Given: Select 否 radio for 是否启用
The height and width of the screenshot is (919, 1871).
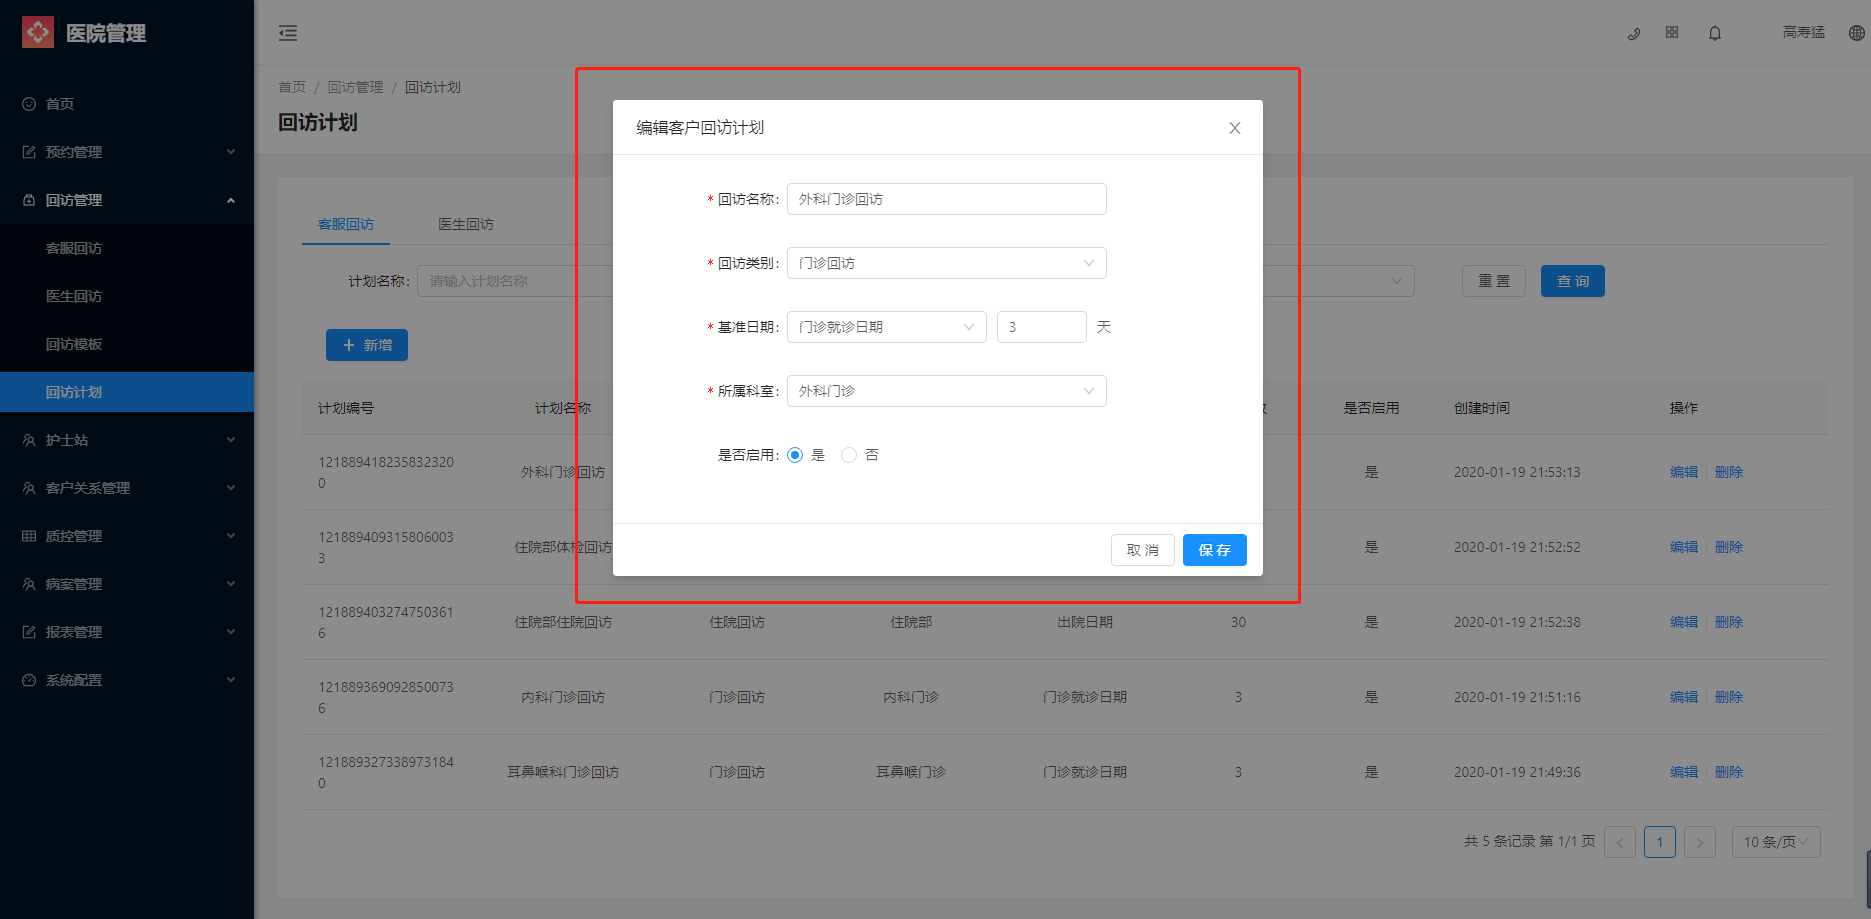Looking at the screenshot, I should [849, 455].
